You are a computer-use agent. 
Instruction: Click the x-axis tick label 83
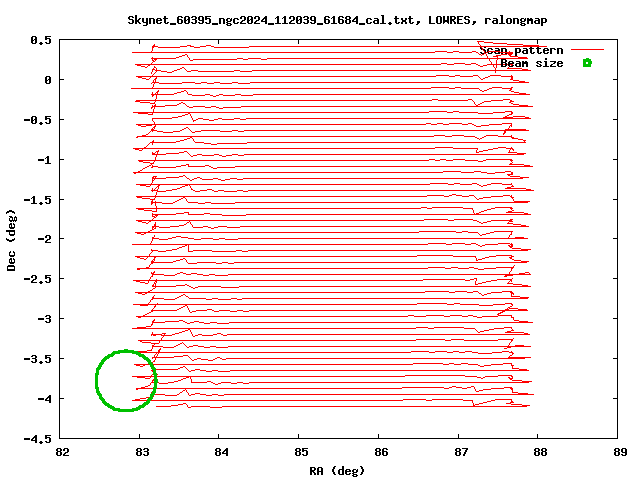click(x=142, y=452)
